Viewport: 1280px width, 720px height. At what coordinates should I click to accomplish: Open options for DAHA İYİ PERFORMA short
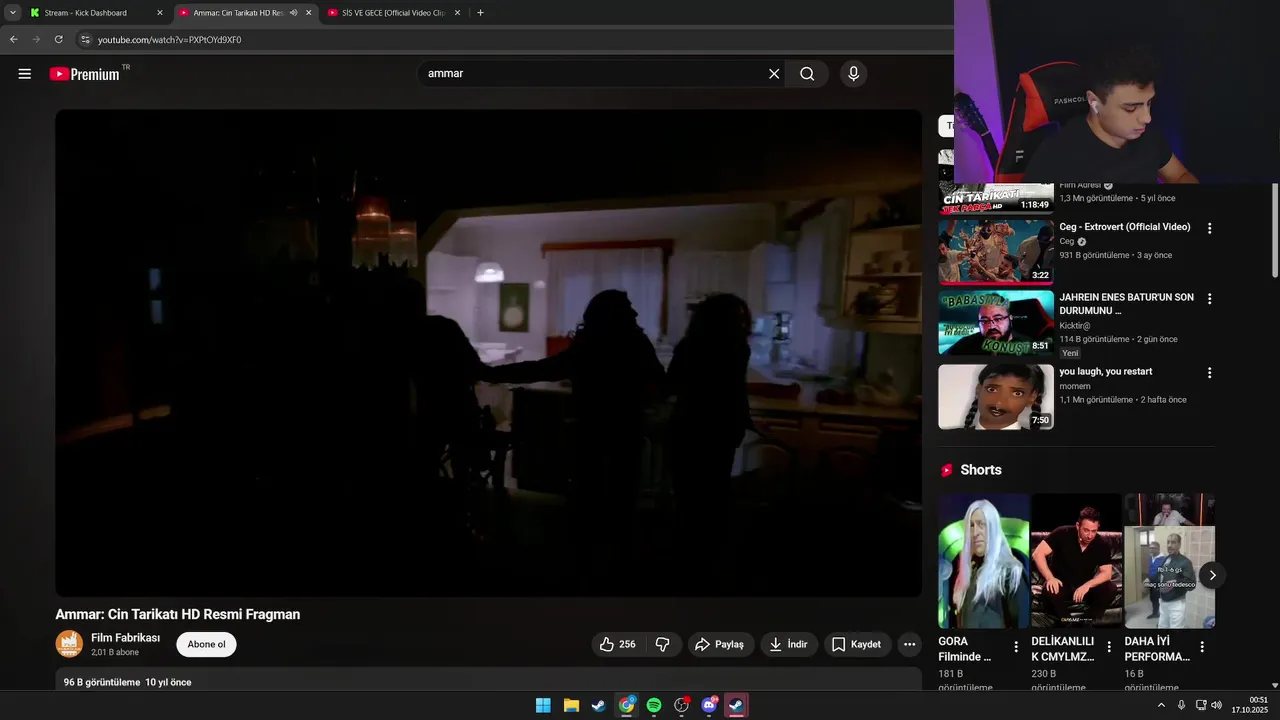tap(1202, 647)
